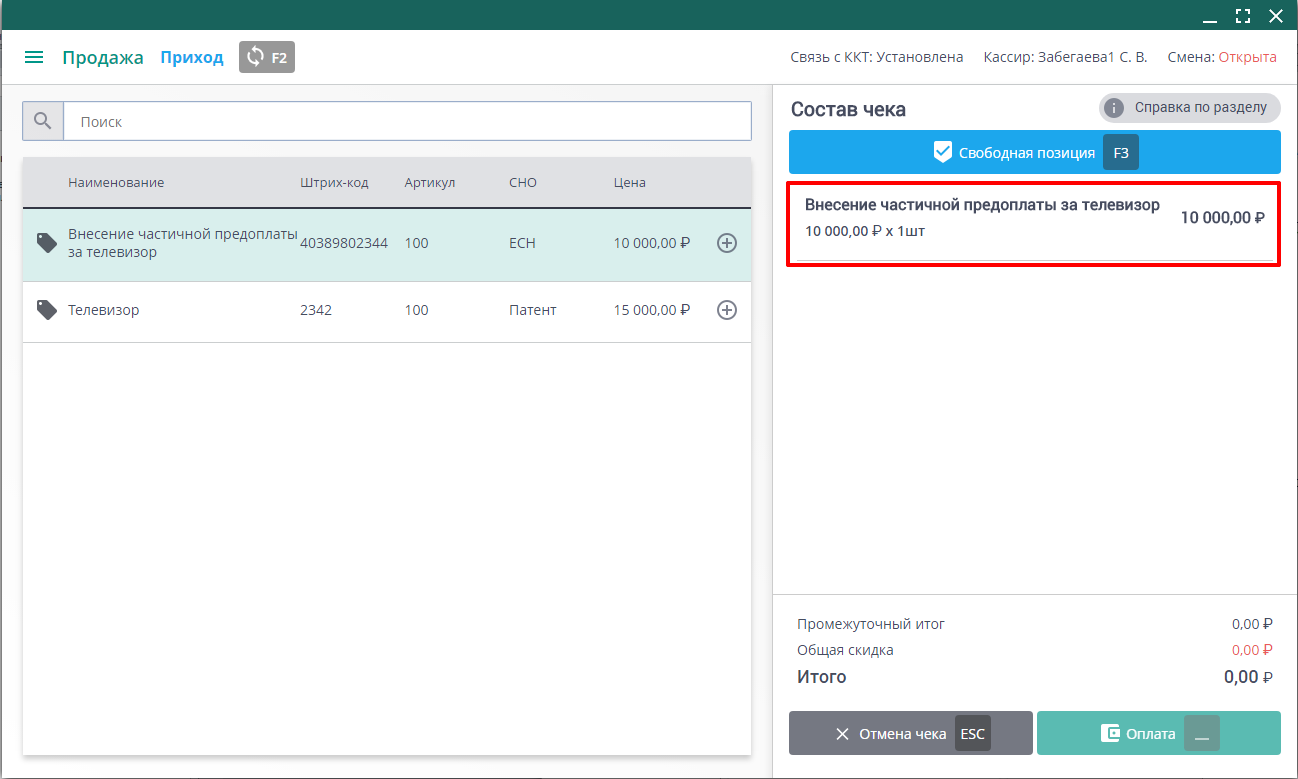Select barcode 2342 cell
Image resolution: width=1298 pixels, height=779 pixels.
click(x=316, y=310)
